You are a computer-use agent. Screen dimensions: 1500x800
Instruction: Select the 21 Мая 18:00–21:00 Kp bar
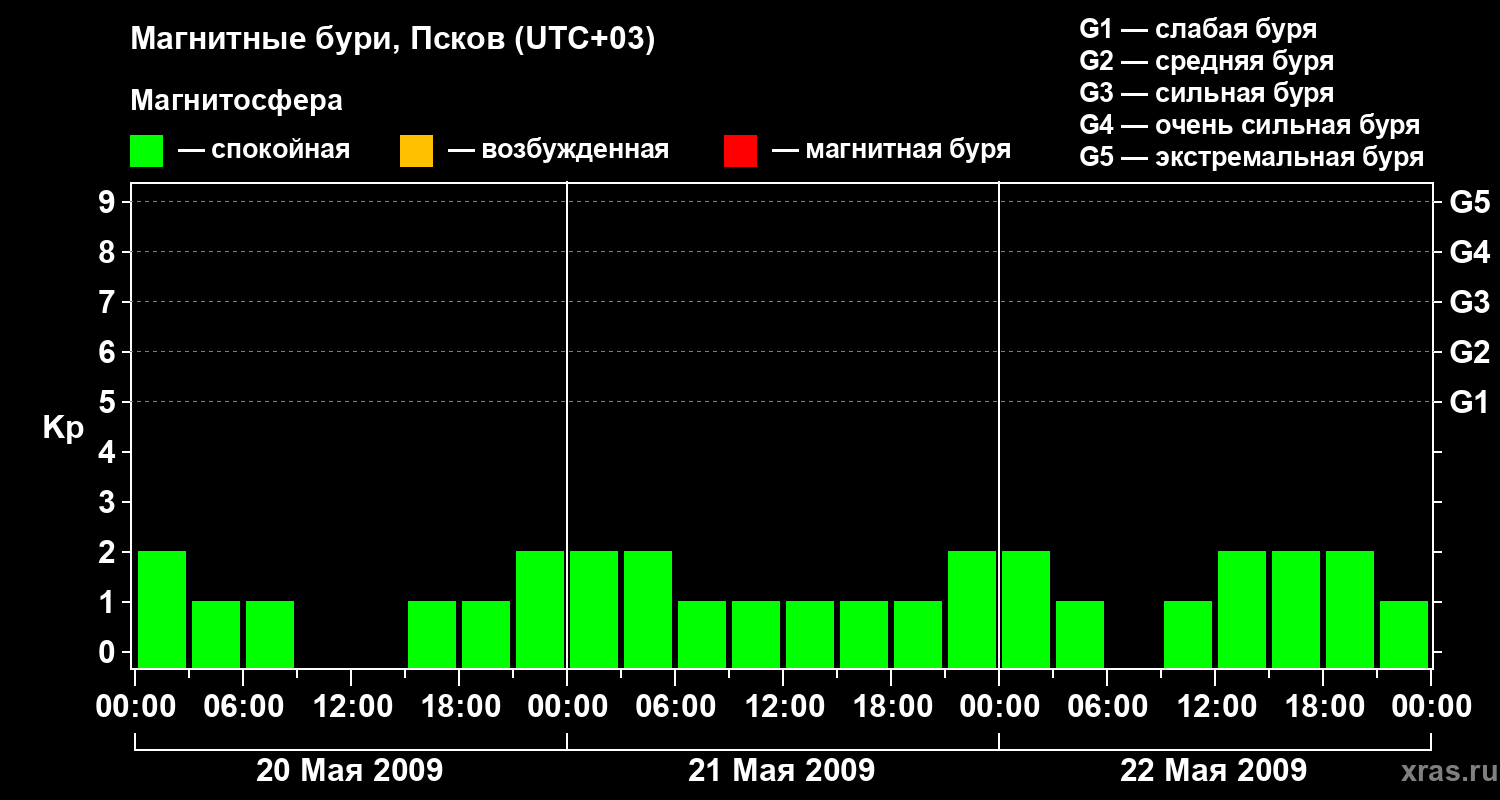tap(918, 634)
